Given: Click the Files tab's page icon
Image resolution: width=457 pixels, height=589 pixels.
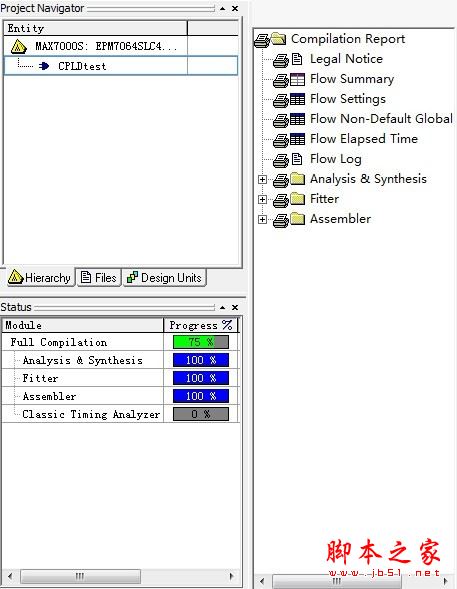Looking at the screenshot, I should pyautogui.click(x=86, y=277).
